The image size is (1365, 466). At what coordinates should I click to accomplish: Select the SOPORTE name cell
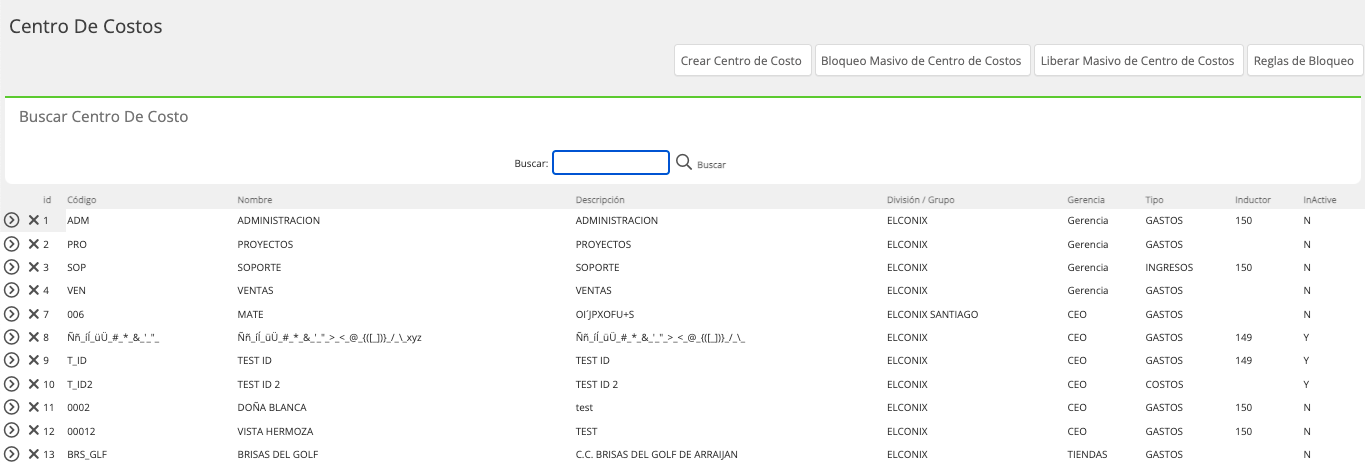coord(259,267)
